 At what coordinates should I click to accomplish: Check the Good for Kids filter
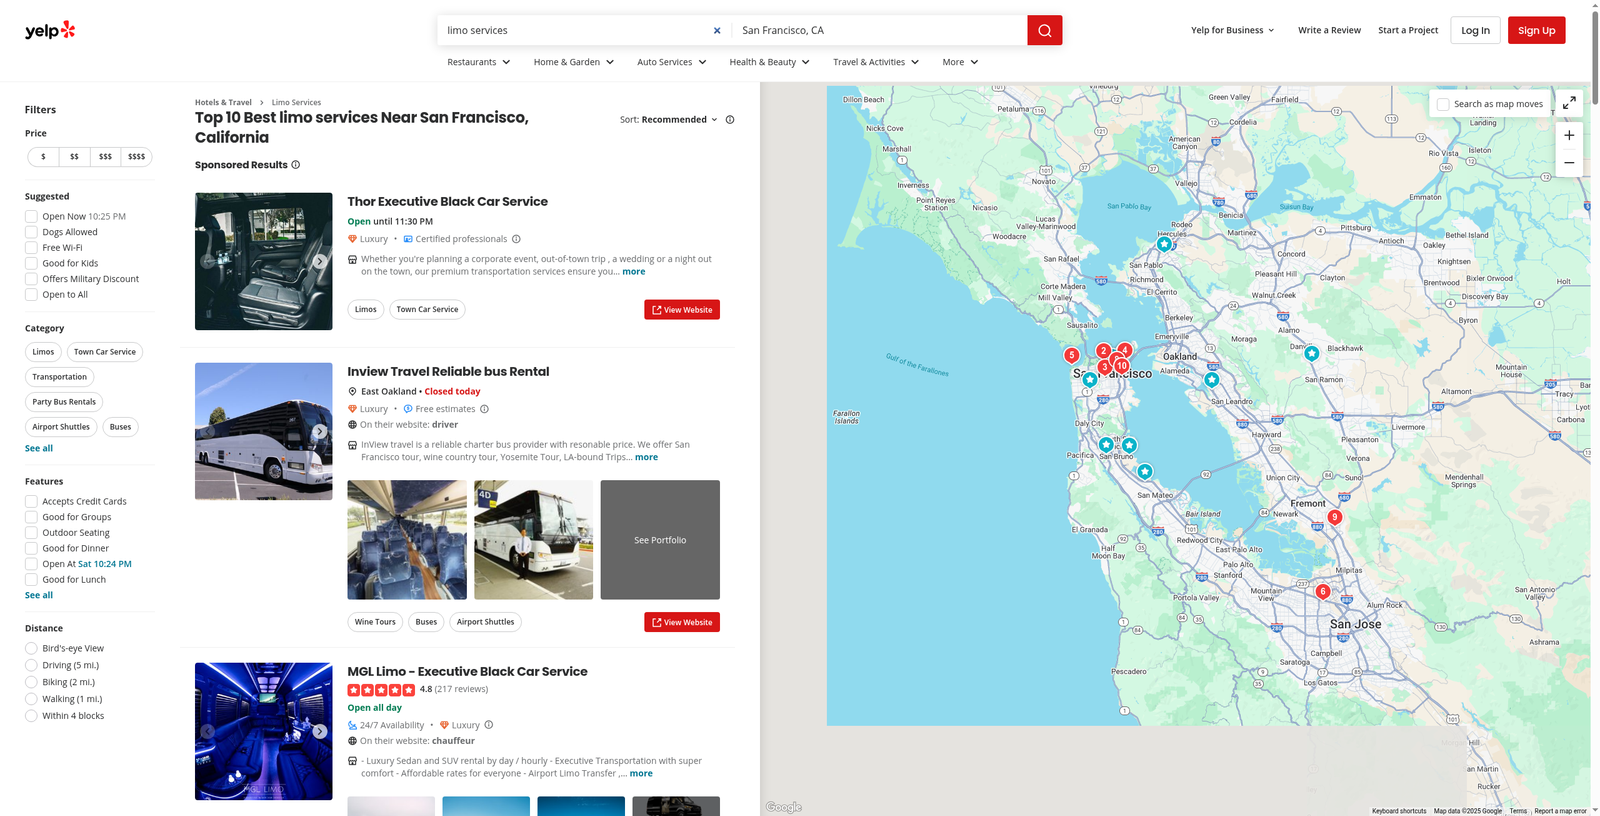click(x=31, y=263)
